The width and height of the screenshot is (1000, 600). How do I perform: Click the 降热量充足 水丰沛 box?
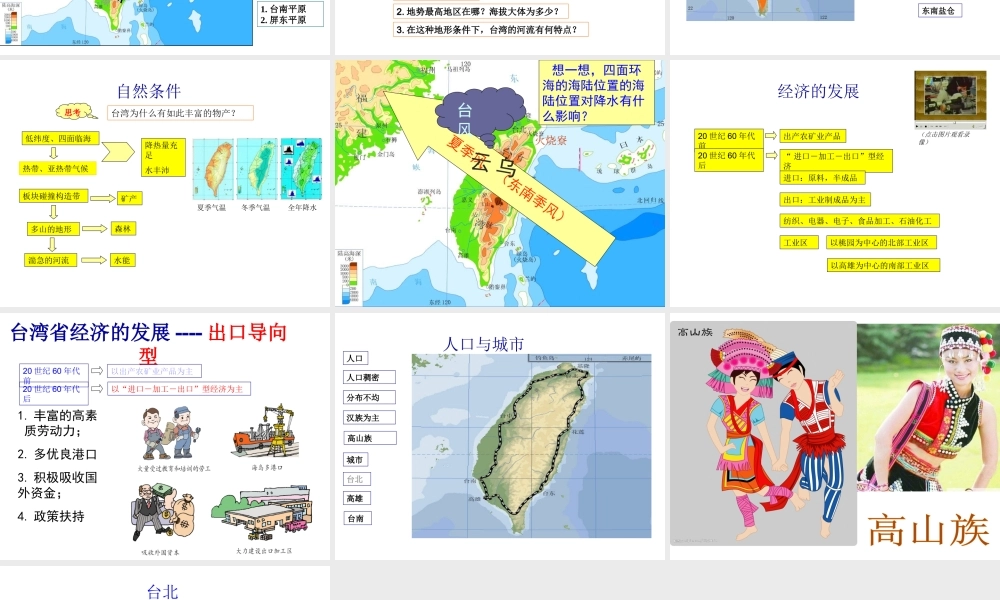click(x=163, y=157)
